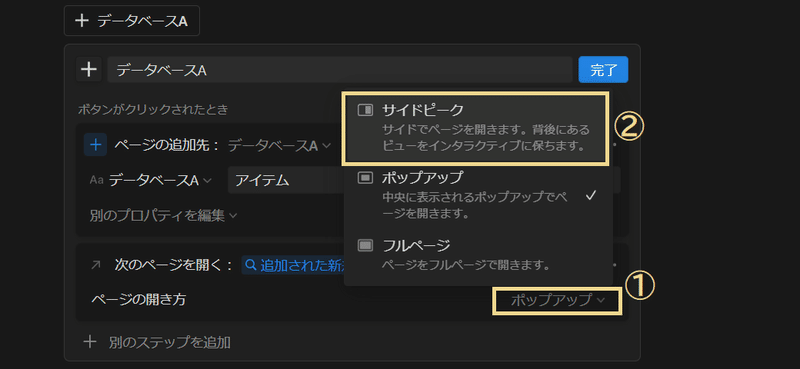
Task: Click the 次のページを開く label
Action: point(173,265)
